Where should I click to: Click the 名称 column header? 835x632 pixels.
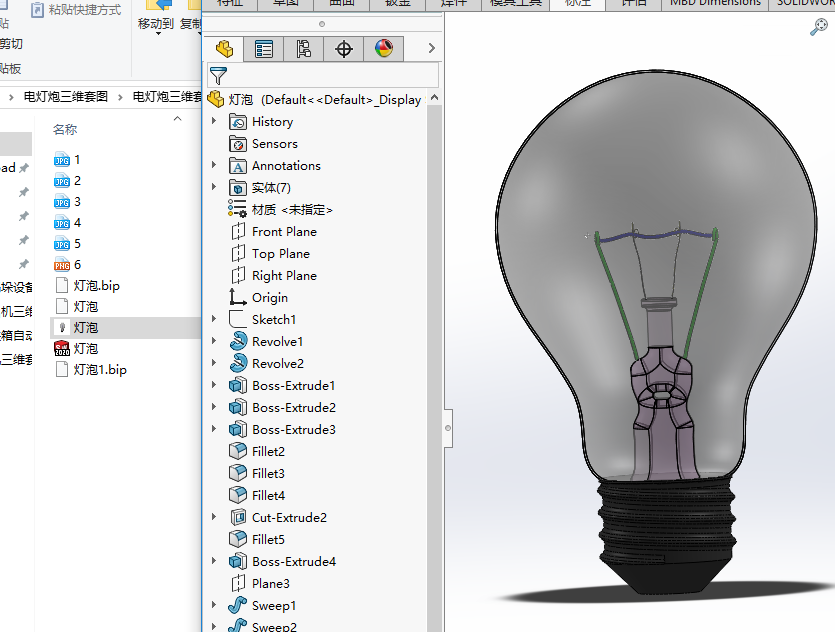pos(65,129)
